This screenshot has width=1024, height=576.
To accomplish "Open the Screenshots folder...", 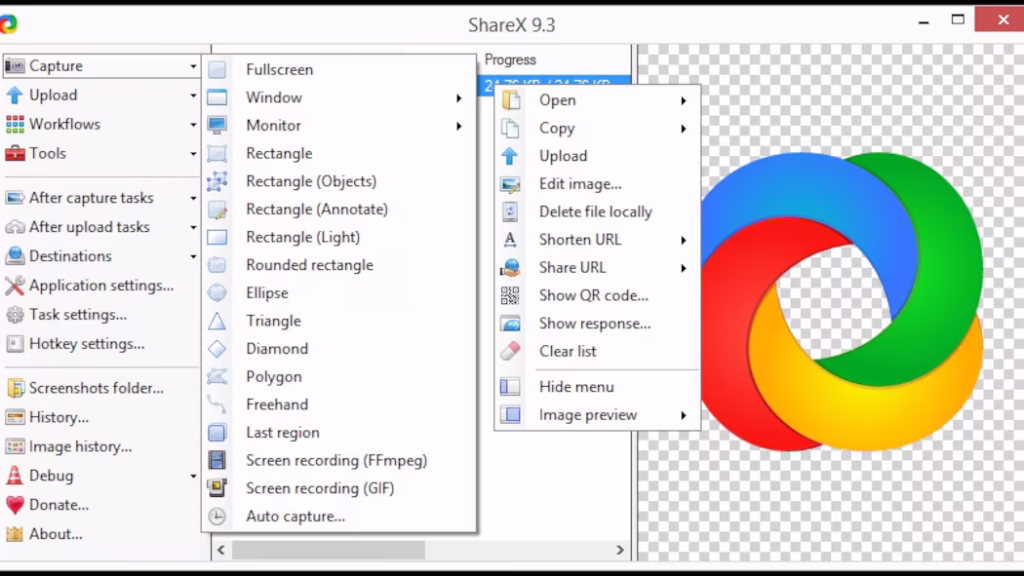I will click(95, 388).
